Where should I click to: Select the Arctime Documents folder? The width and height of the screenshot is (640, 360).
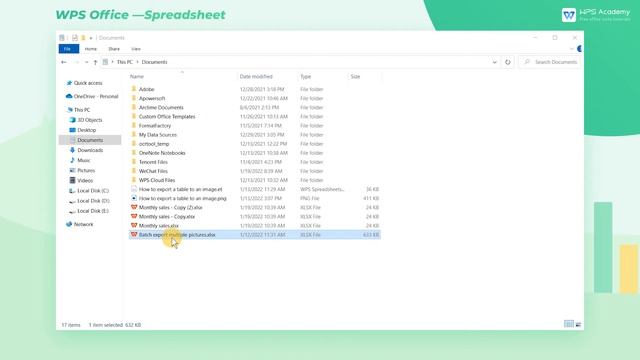161,107
